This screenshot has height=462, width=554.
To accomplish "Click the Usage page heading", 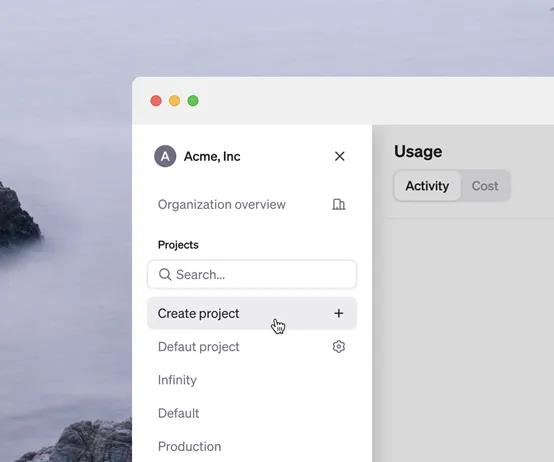I will point(418,152).
